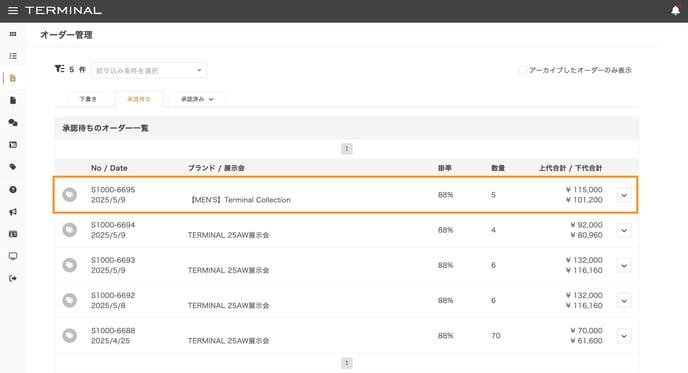The image size is (688, 373).
Task: Click the No / Date column header
Action: 109,168
